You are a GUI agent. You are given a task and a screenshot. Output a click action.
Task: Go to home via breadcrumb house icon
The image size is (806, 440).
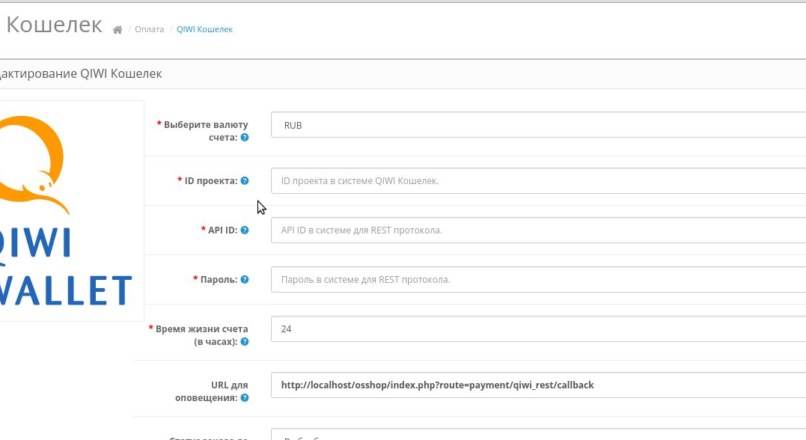[x=118, y=29]
